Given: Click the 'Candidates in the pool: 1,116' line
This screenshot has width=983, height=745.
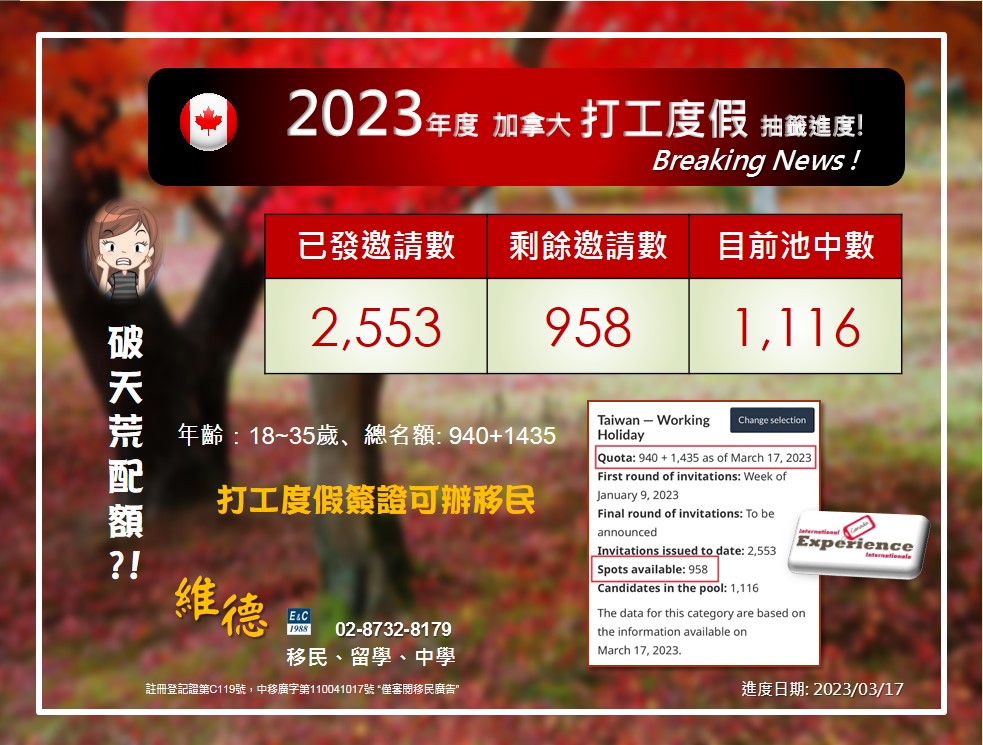Looking at the screenshot, I should tap(678, 588).
